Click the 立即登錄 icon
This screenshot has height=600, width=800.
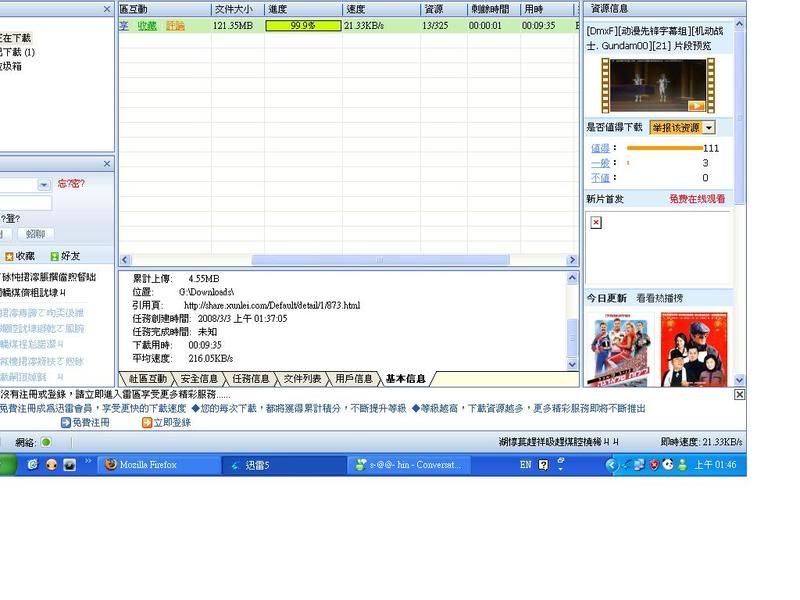pyautogui.click(x=147, y=422)
